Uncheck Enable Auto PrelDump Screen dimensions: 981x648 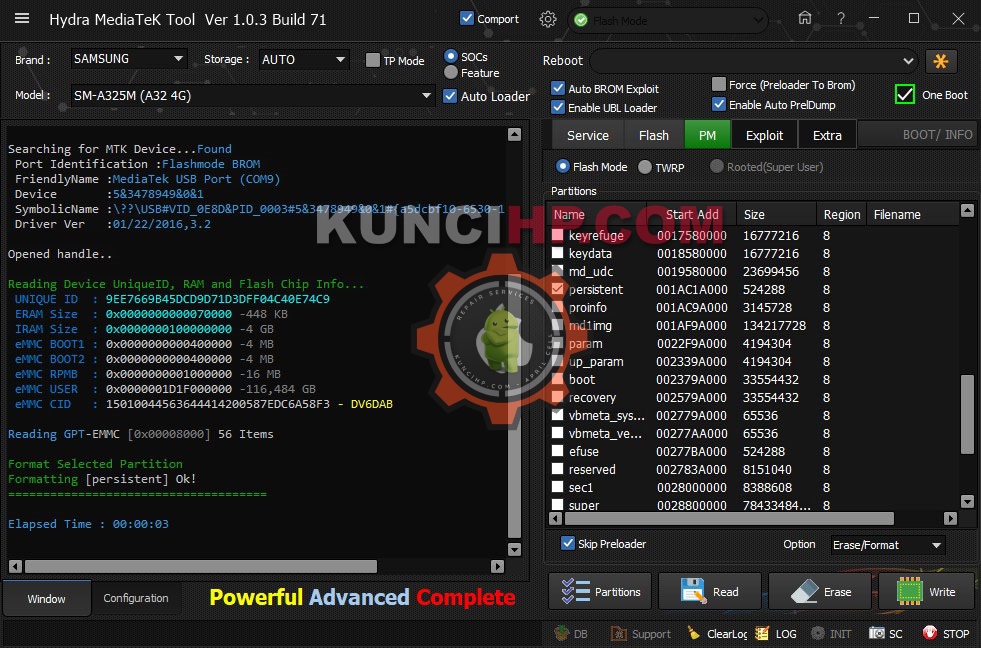719,104
